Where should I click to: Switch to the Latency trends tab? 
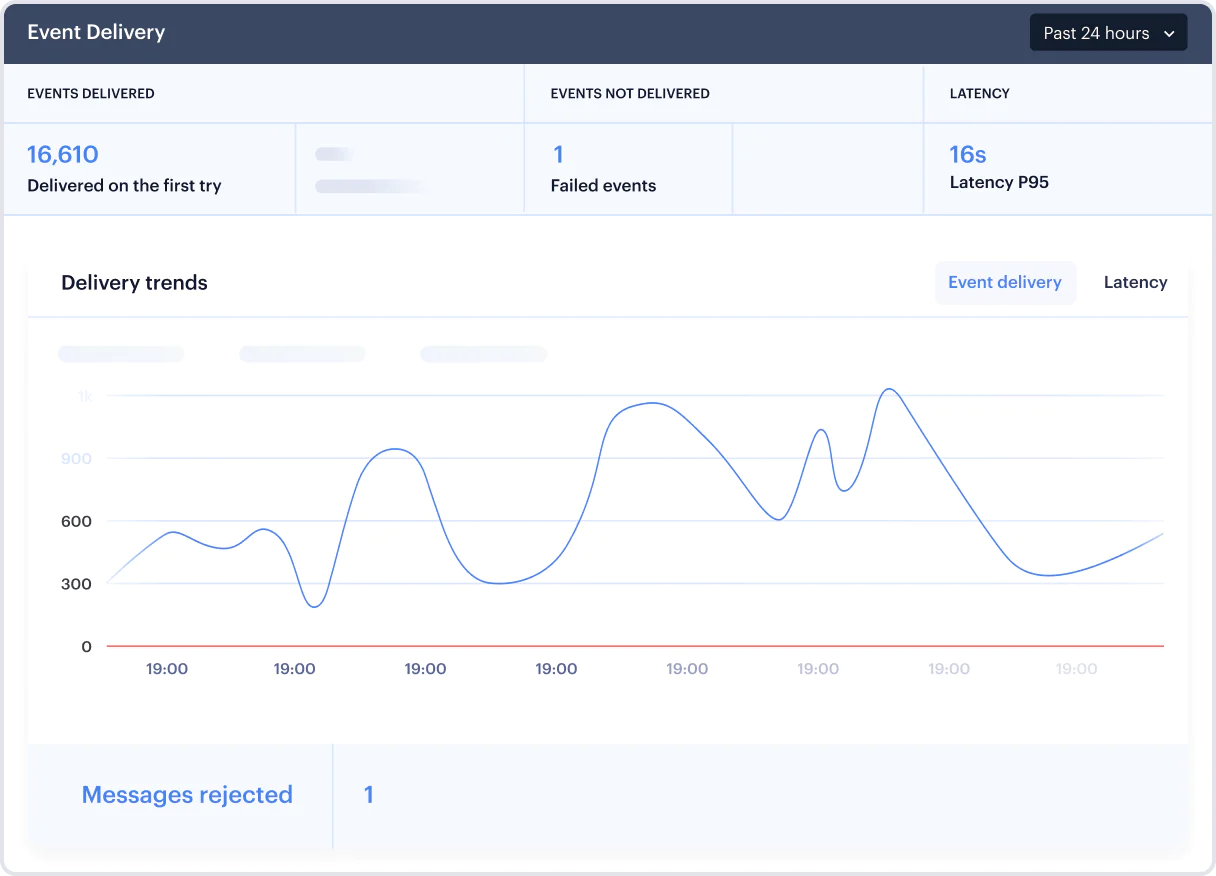pyautogui.click(x=1135, y=282)
